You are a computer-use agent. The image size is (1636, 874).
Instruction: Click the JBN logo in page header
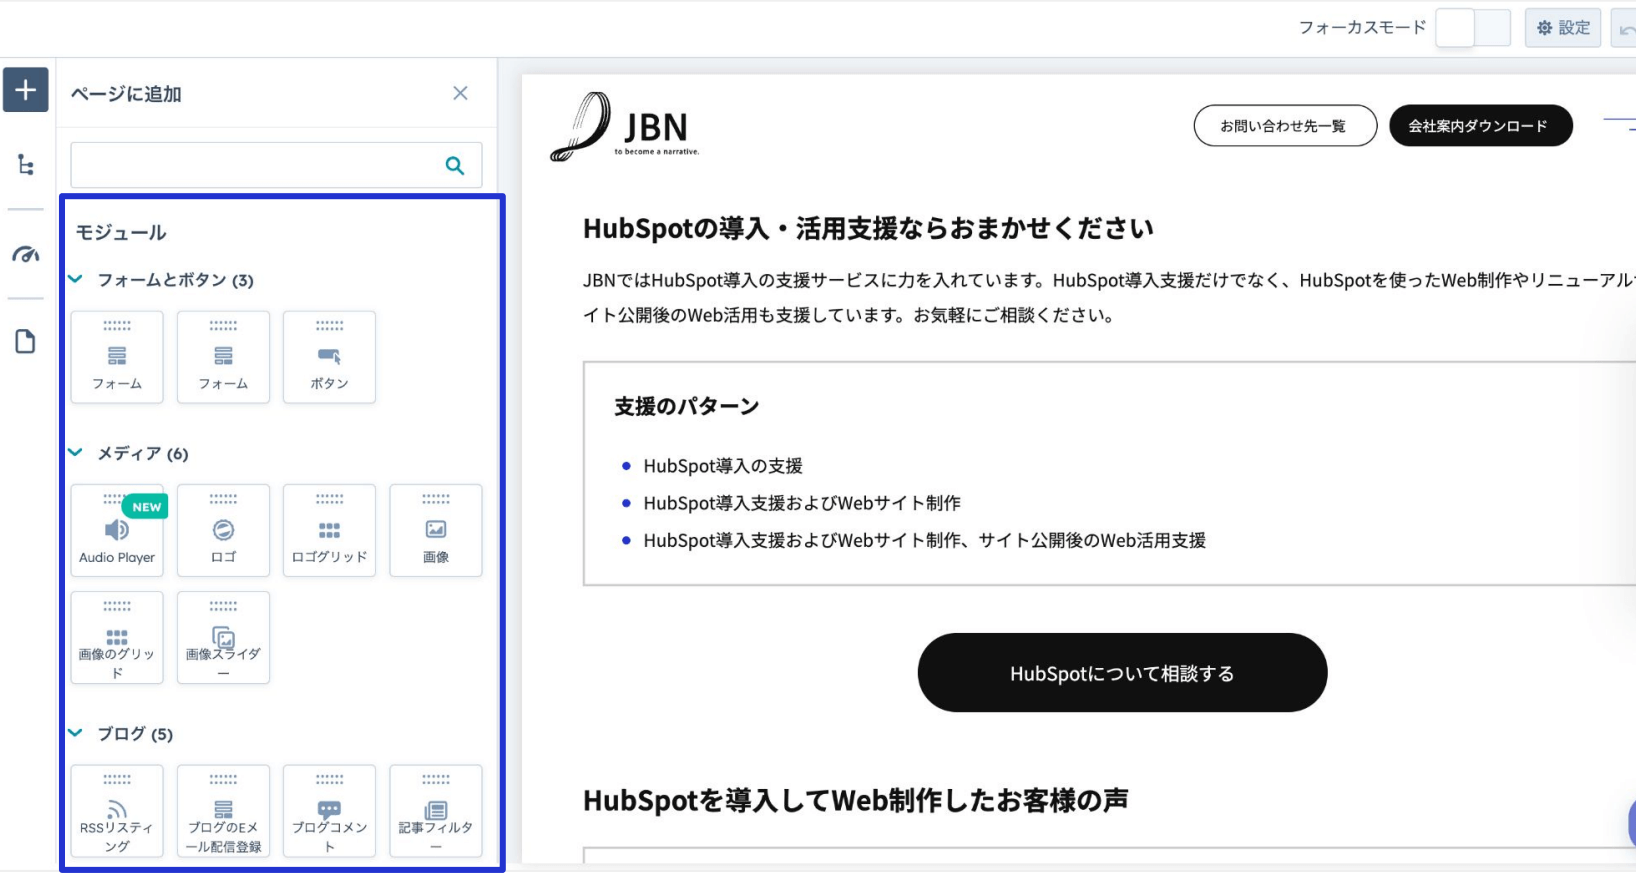(625, 127)
